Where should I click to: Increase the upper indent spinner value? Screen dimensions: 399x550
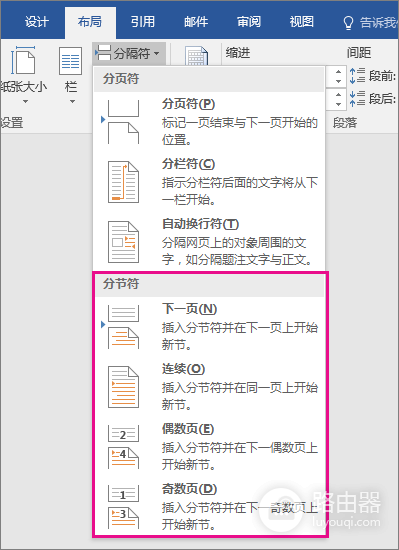pos(338,72)
